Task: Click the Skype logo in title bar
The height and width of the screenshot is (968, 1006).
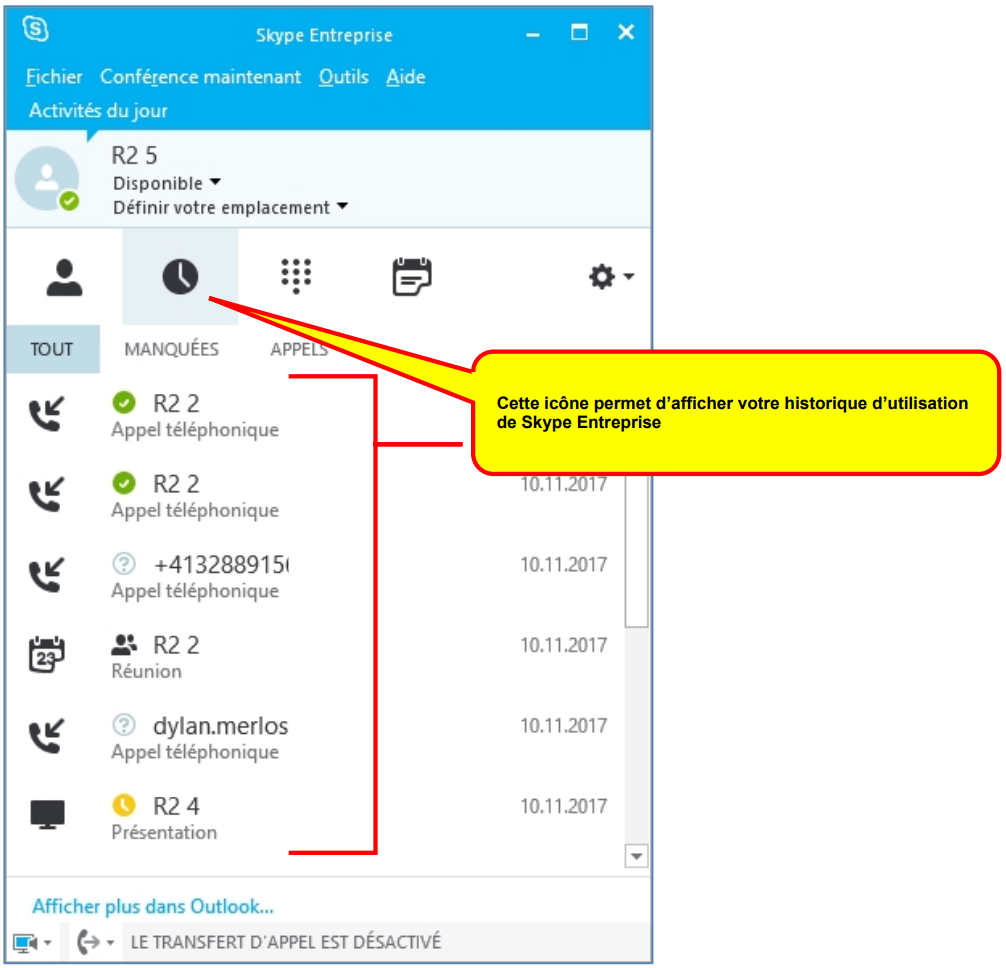Action: click(35, 29)
